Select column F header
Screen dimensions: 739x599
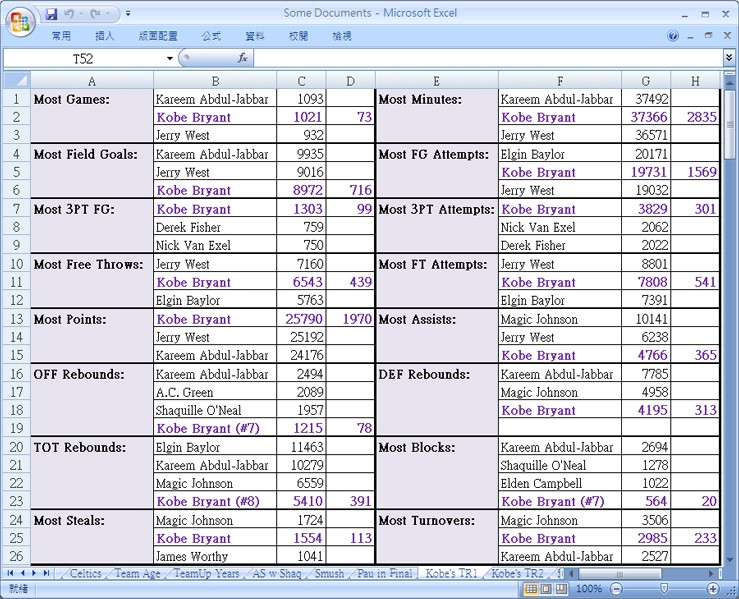tap(560, 81)
